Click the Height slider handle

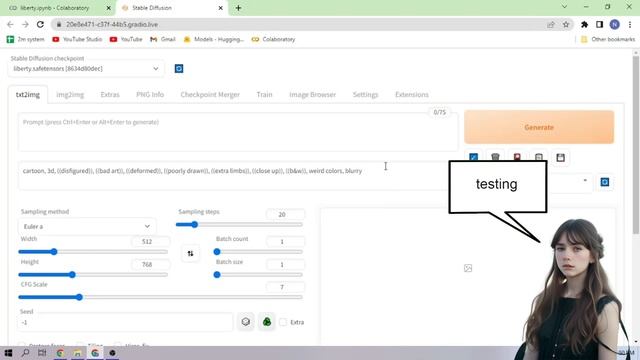tap(72, 275)
